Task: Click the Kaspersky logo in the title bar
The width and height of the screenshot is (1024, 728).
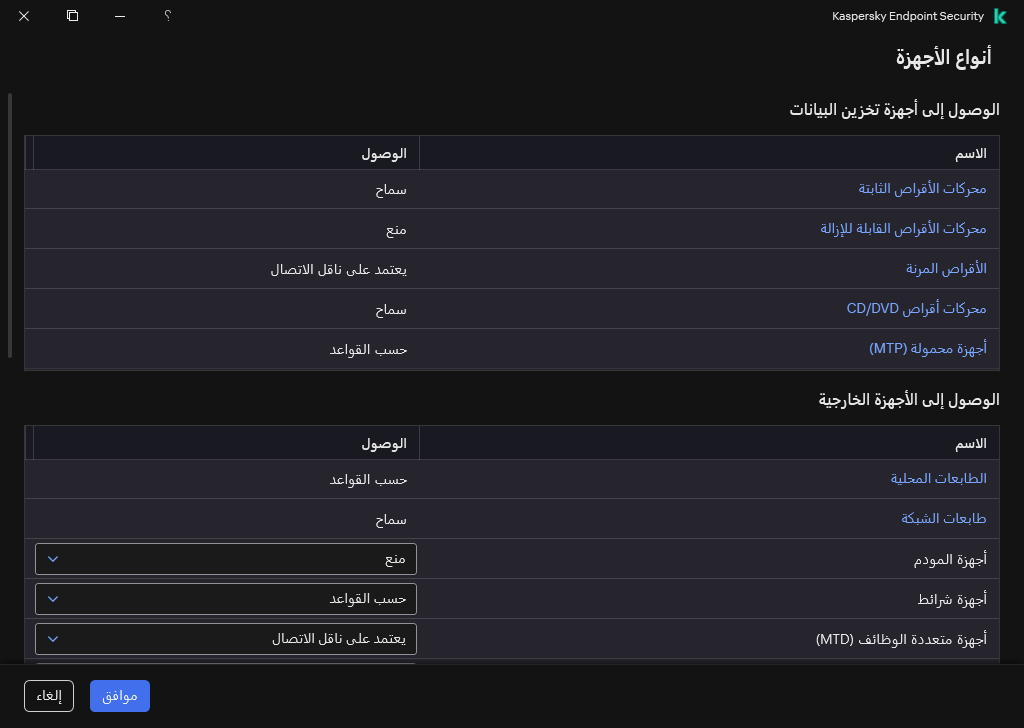Action: tap(1000, 16)
